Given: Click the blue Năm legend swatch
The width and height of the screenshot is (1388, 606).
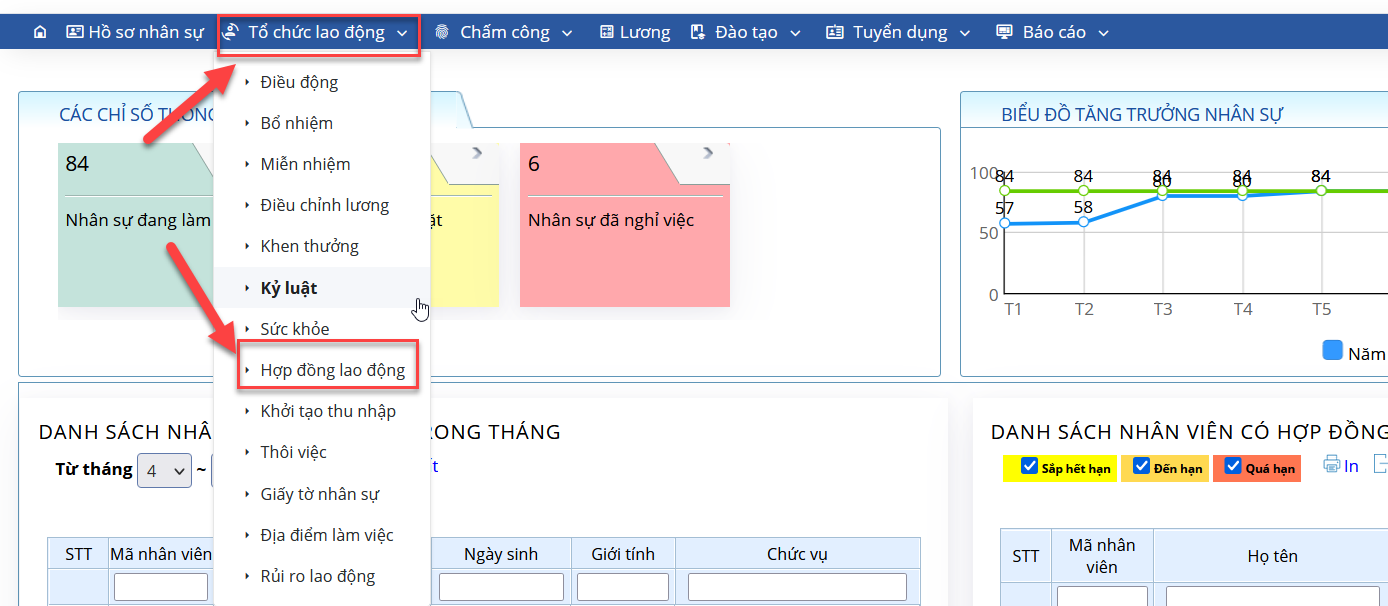Looking at the screenshot, I should 1332,350.
